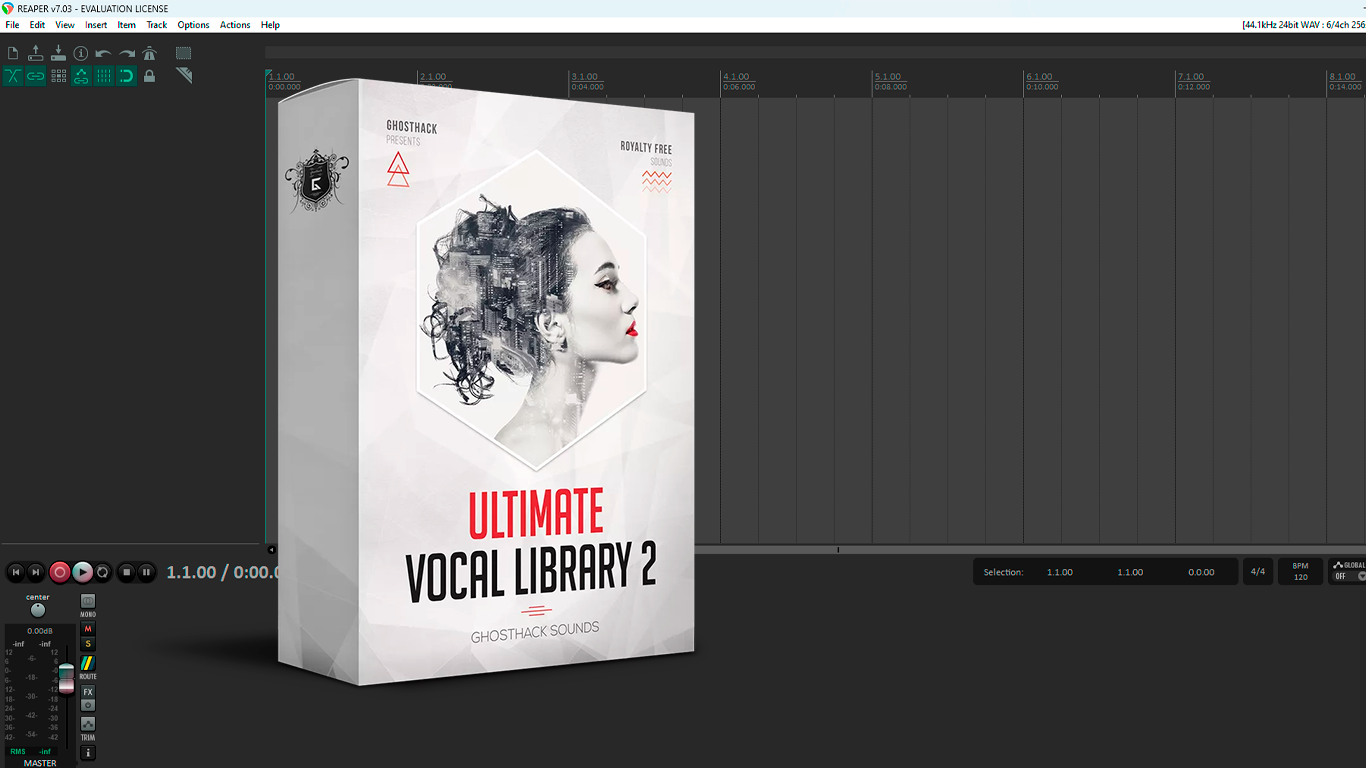Open the View menu

pos(65,25)
